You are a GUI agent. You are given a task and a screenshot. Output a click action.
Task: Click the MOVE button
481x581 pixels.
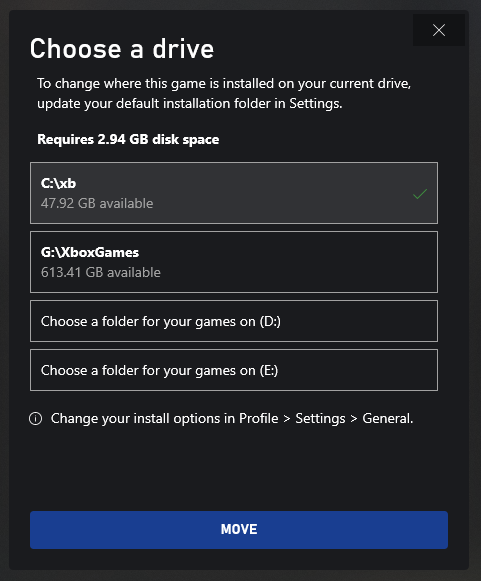(239, 530)
